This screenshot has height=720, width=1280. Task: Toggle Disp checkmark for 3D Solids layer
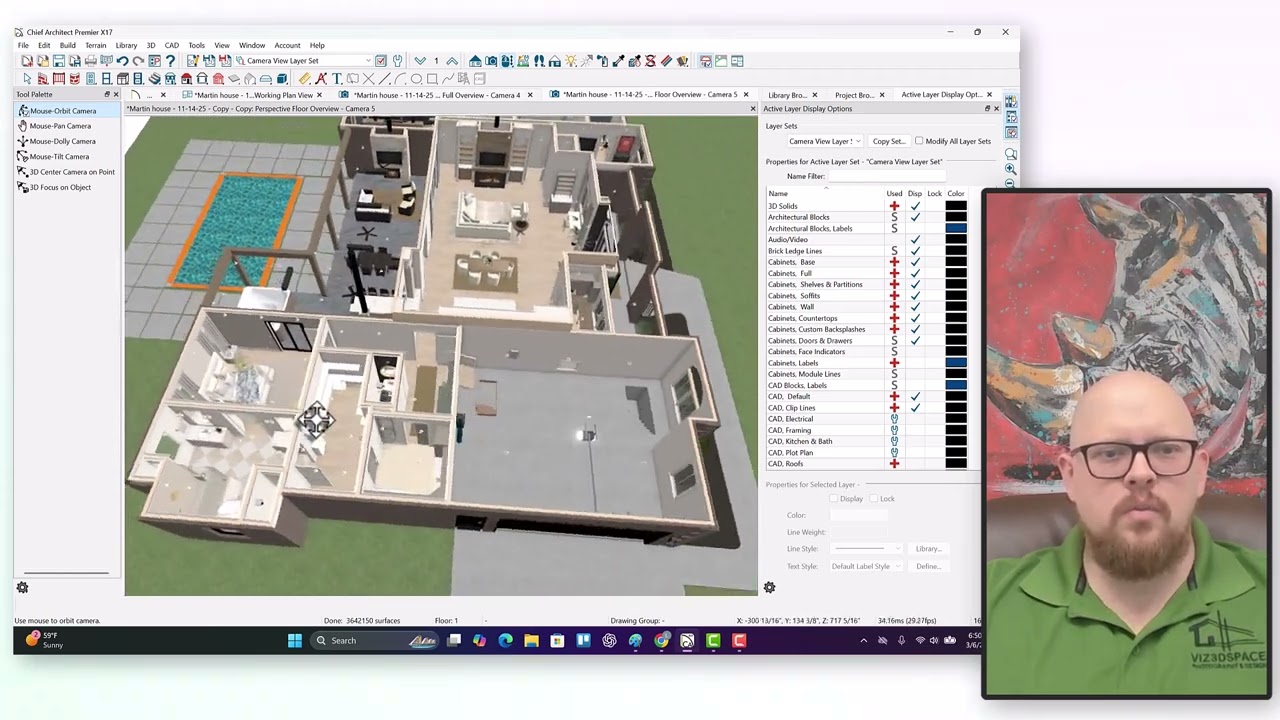click(915, 206)
